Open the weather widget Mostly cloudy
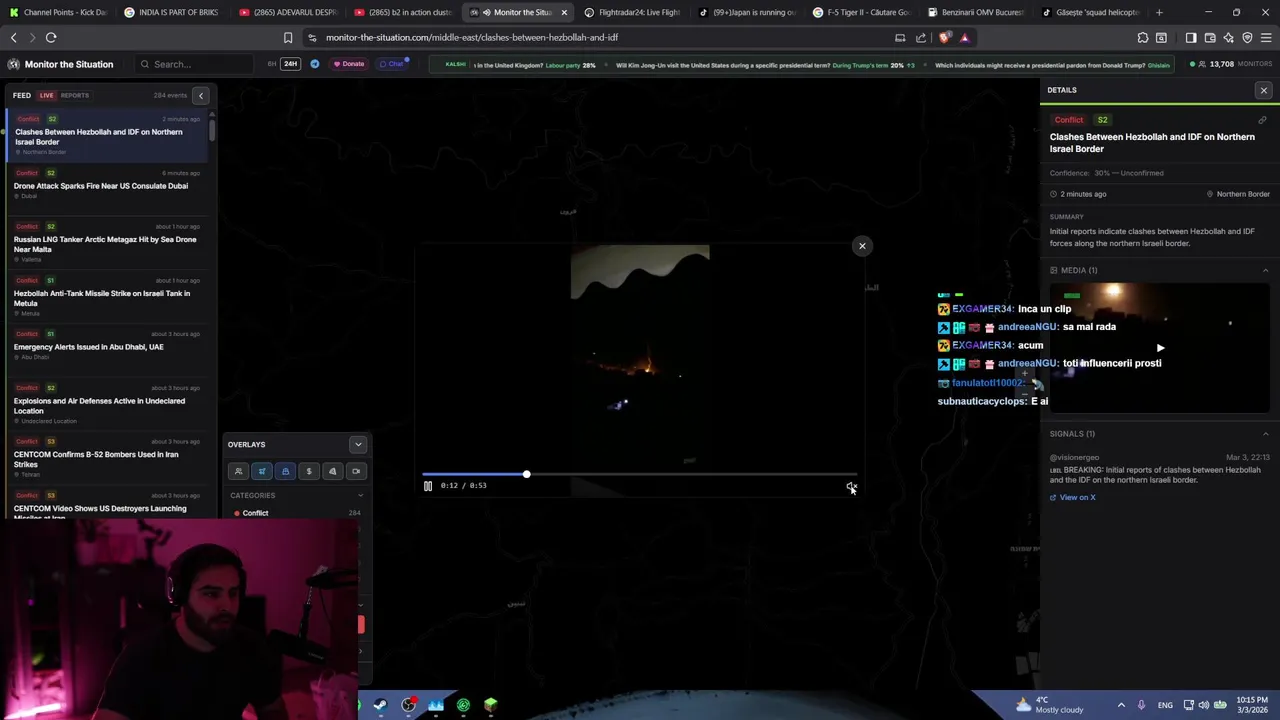Screen dimensions: 1280x720 click(x=1049, y=705)
